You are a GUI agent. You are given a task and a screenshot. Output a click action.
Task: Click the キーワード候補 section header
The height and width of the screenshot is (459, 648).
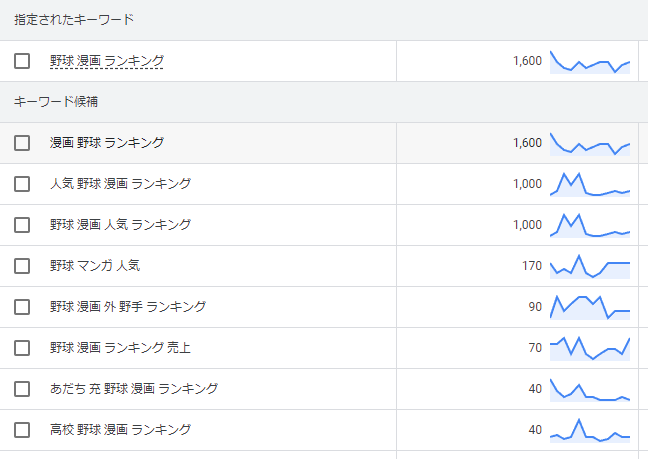56,102
